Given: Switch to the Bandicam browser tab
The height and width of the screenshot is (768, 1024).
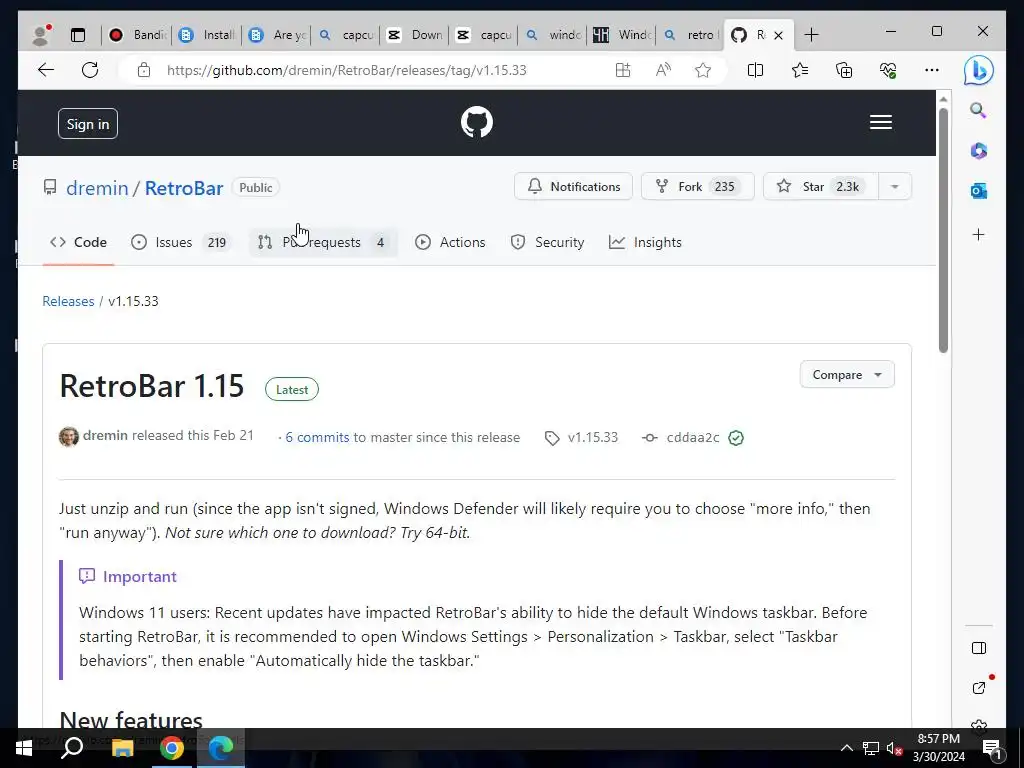Looking at the screenshot, I should coord(137,35).
